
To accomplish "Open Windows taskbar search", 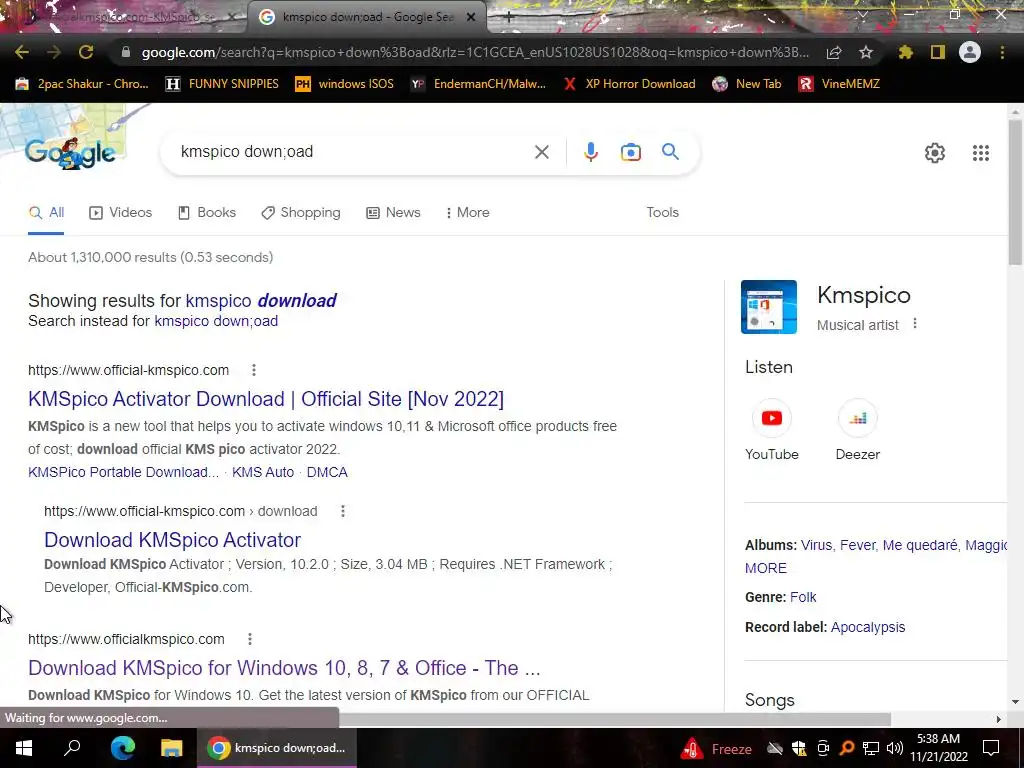I will pyautogui.click(x=72, y=748).
